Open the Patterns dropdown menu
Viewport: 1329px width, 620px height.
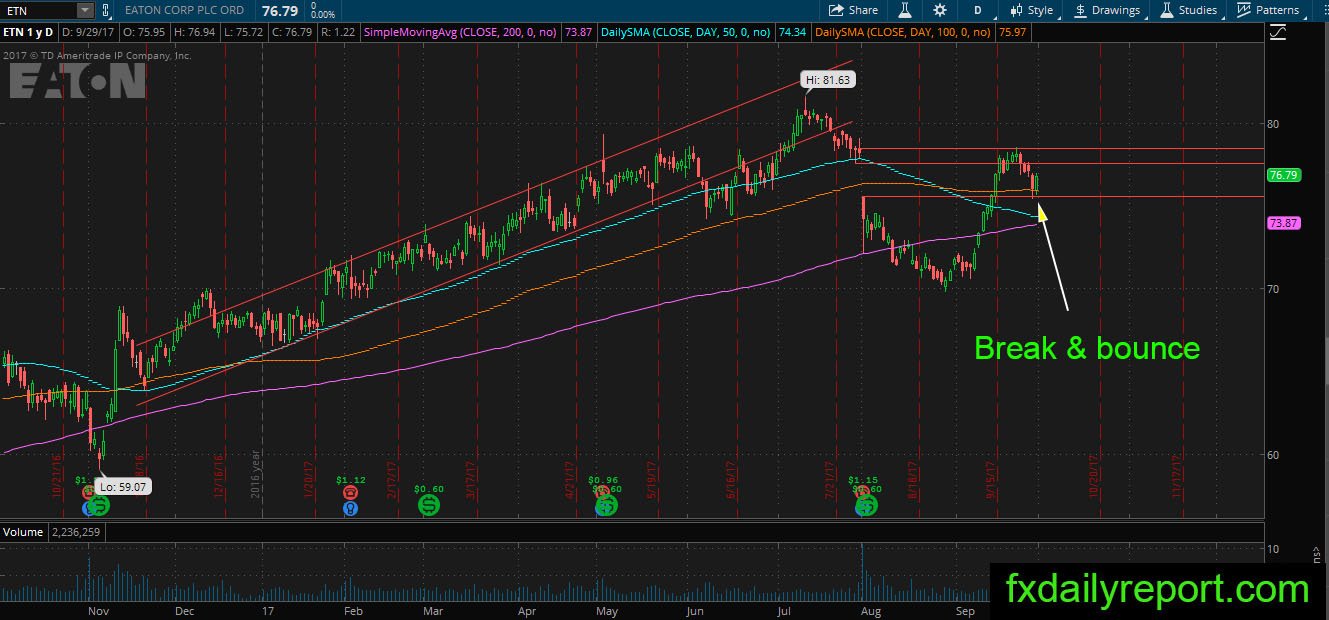click(x=1268, y=10)
